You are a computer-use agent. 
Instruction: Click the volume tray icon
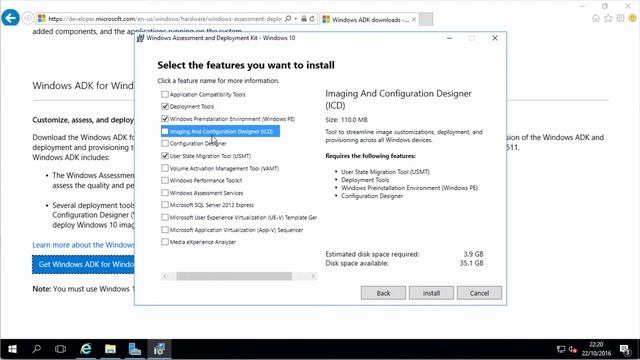[573, 349]
